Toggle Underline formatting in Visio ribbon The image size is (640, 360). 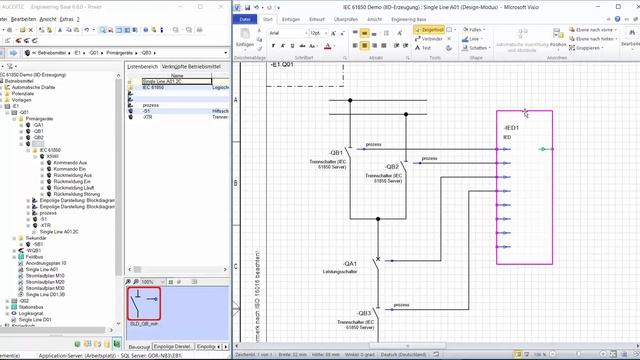(x=292, y=46)
